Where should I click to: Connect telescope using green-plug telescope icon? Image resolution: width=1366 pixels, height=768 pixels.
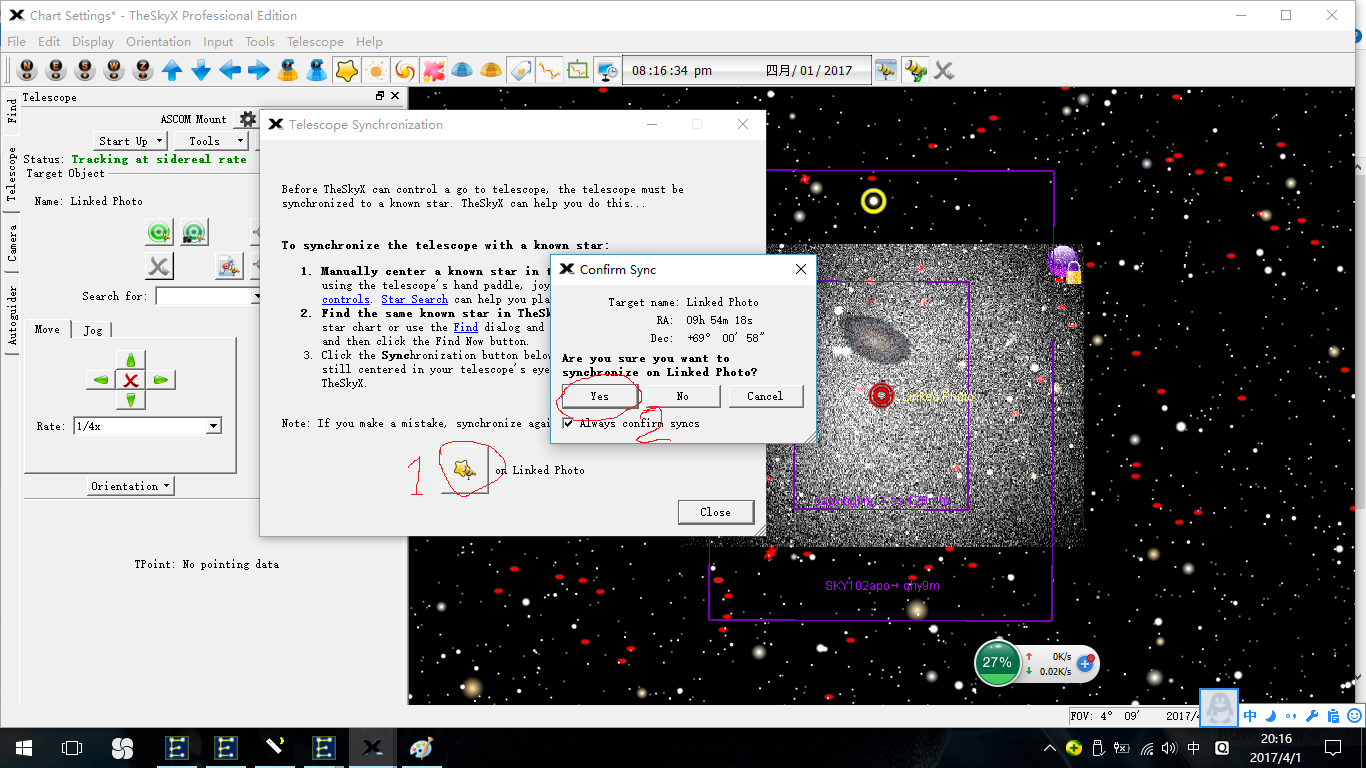pos(915,70)
